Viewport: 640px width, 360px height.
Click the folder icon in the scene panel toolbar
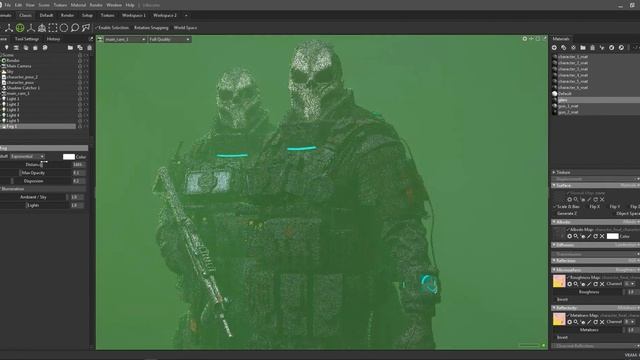70,48
